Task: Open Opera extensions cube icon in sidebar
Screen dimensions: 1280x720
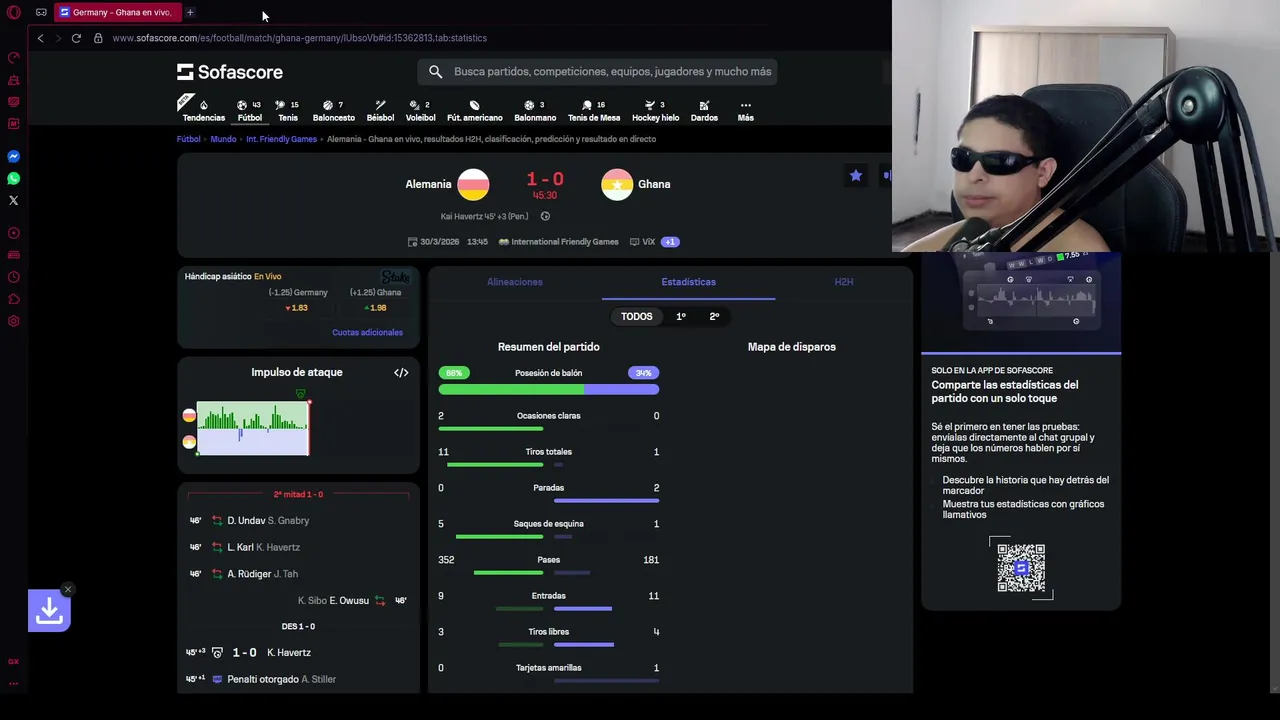Action: pos(14,299)
